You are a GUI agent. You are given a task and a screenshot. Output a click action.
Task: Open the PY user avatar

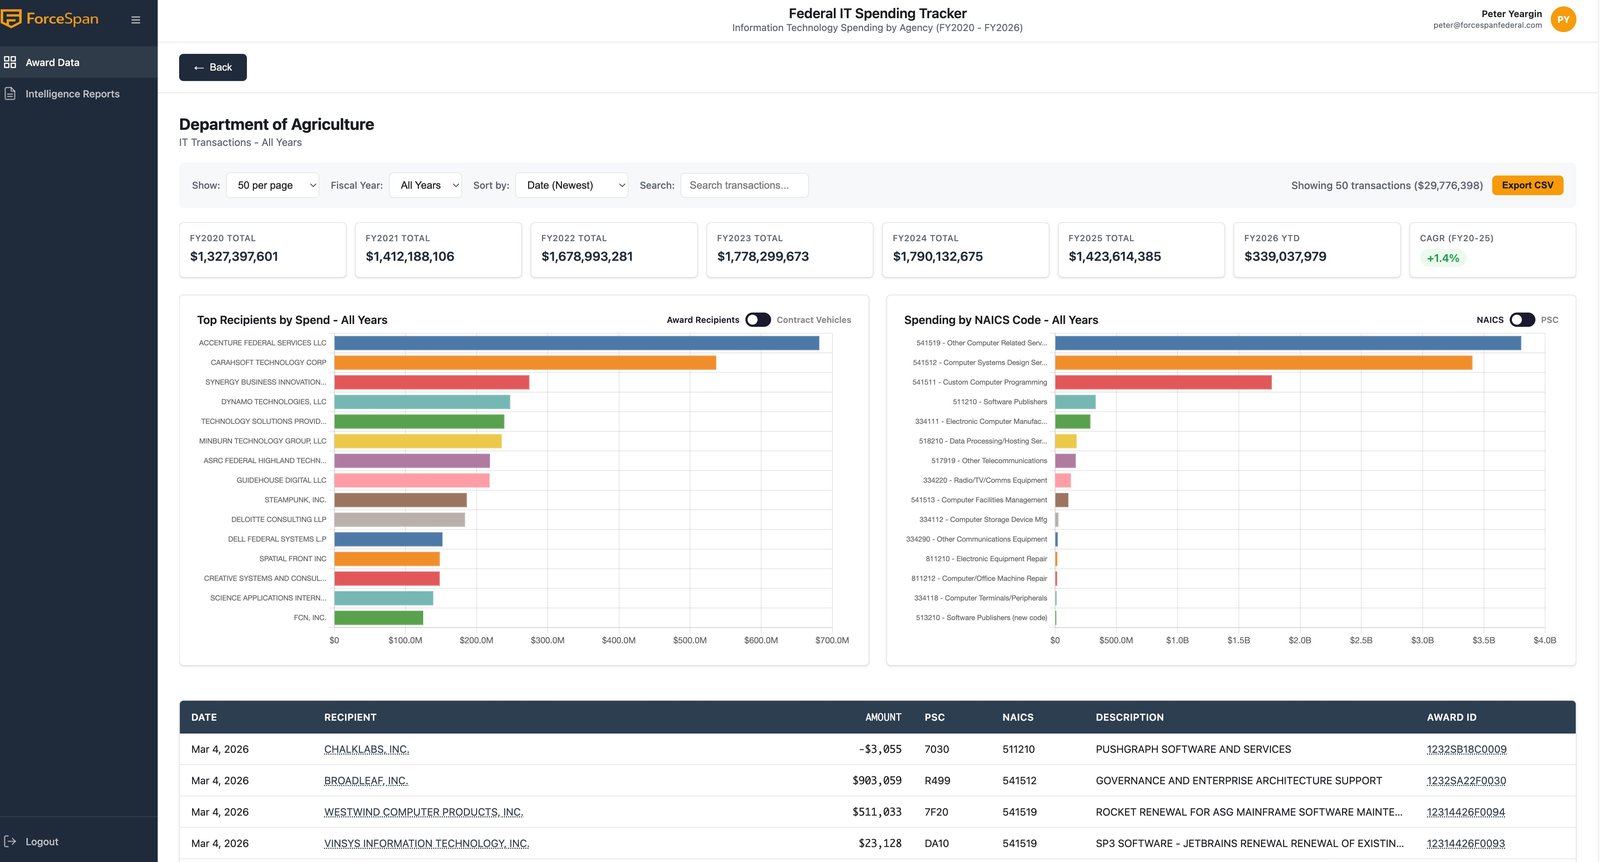pos(1563,19)
